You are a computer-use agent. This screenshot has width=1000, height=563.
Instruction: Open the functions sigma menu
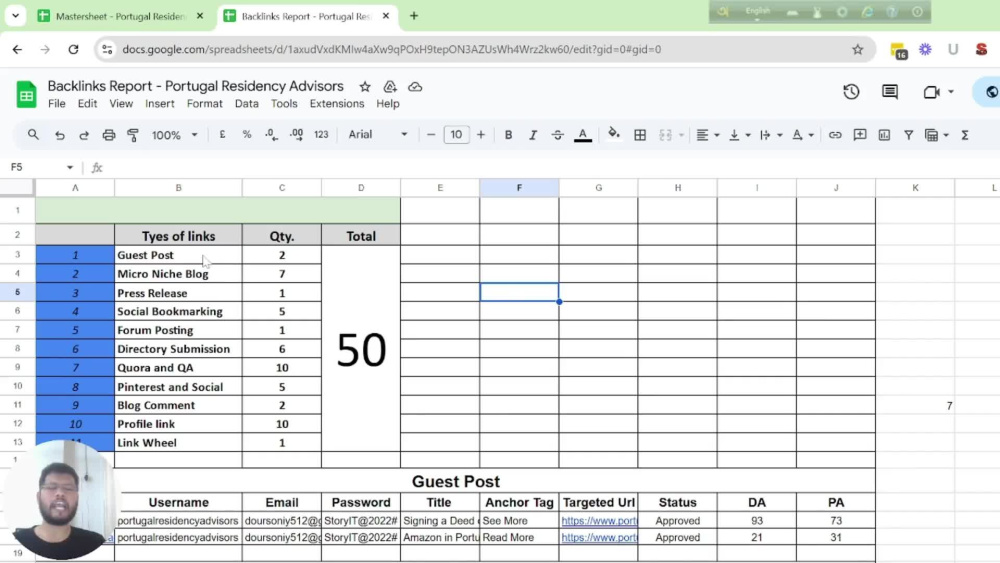pyautogui.click(x=965, y=135)
